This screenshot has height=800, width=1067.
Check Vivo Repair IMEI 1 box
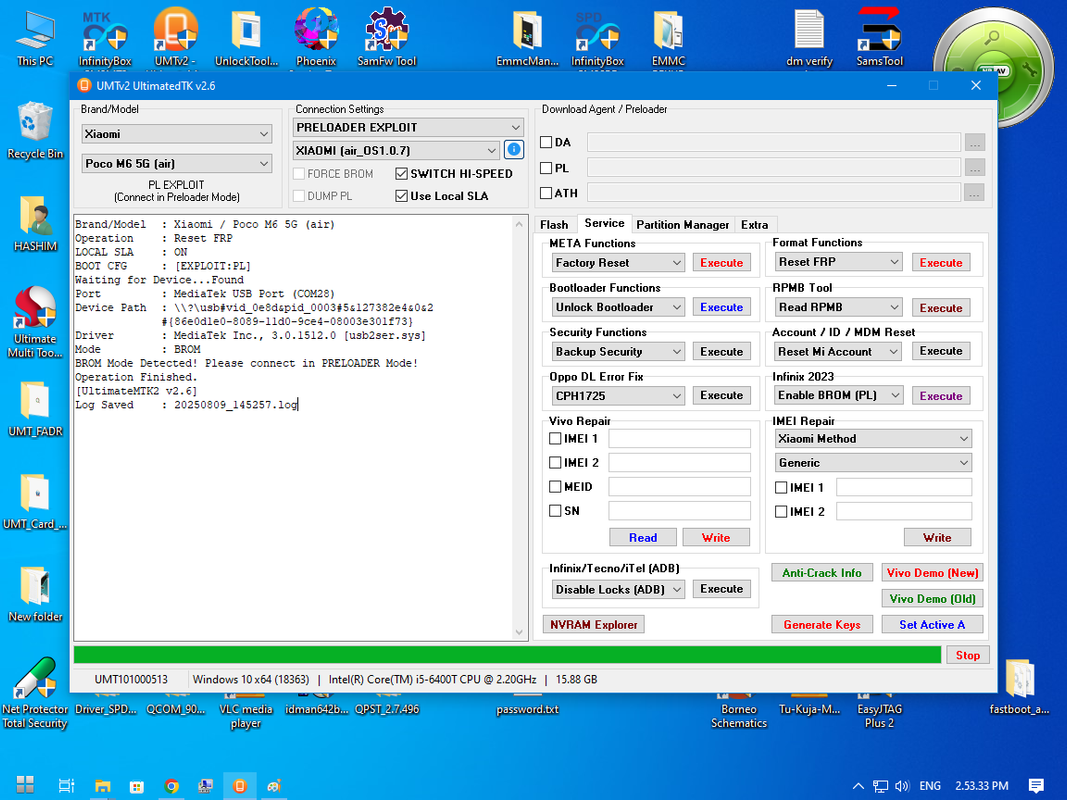555,439
